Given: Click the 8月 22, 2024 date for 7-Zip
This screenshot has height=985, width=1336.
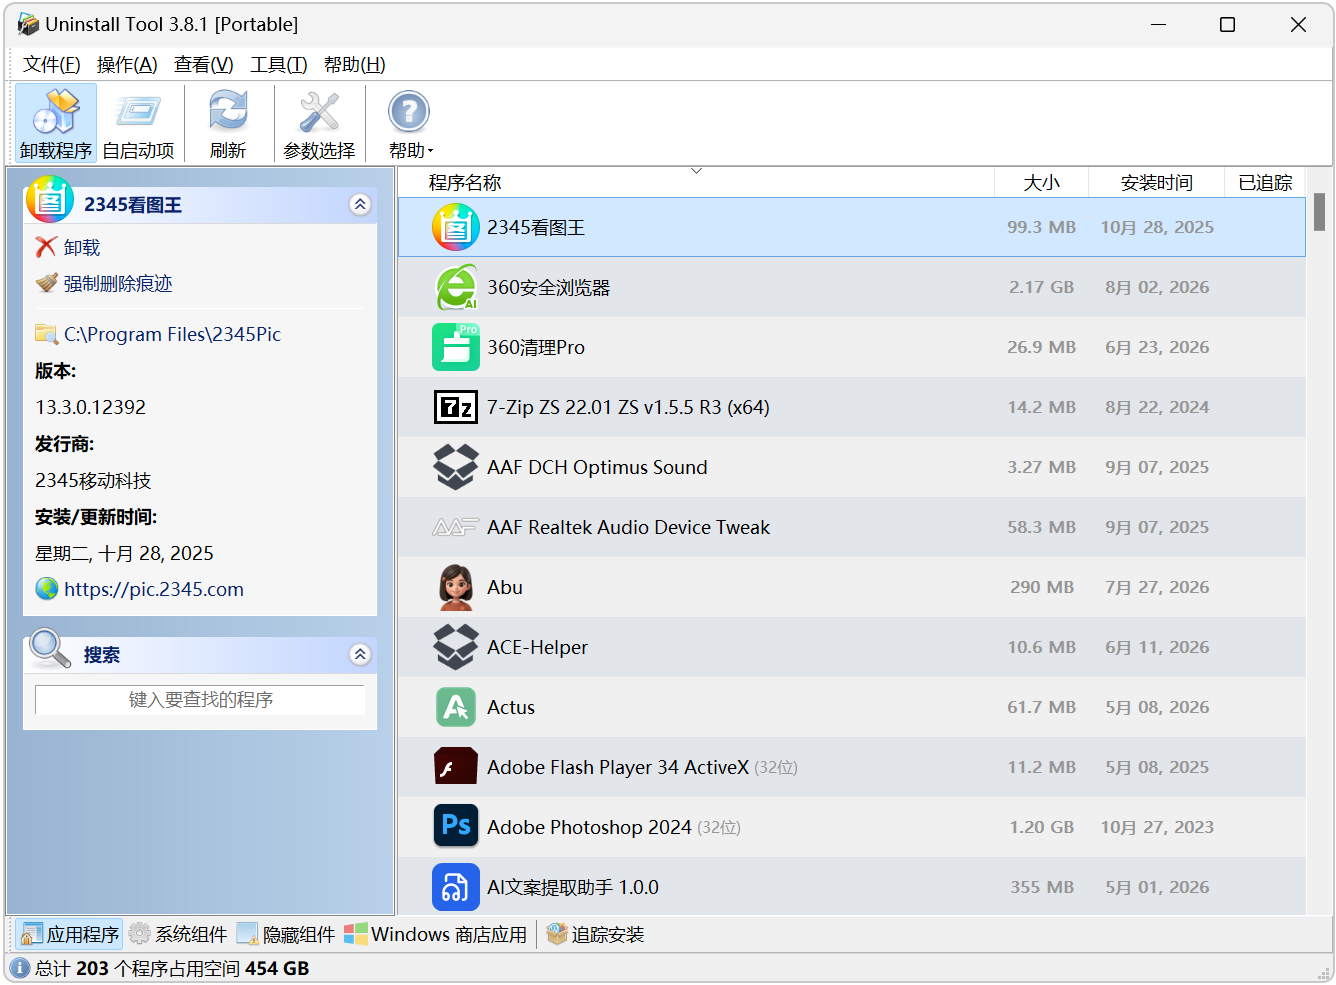Looking at the screenshot, I should [1157, 407].
